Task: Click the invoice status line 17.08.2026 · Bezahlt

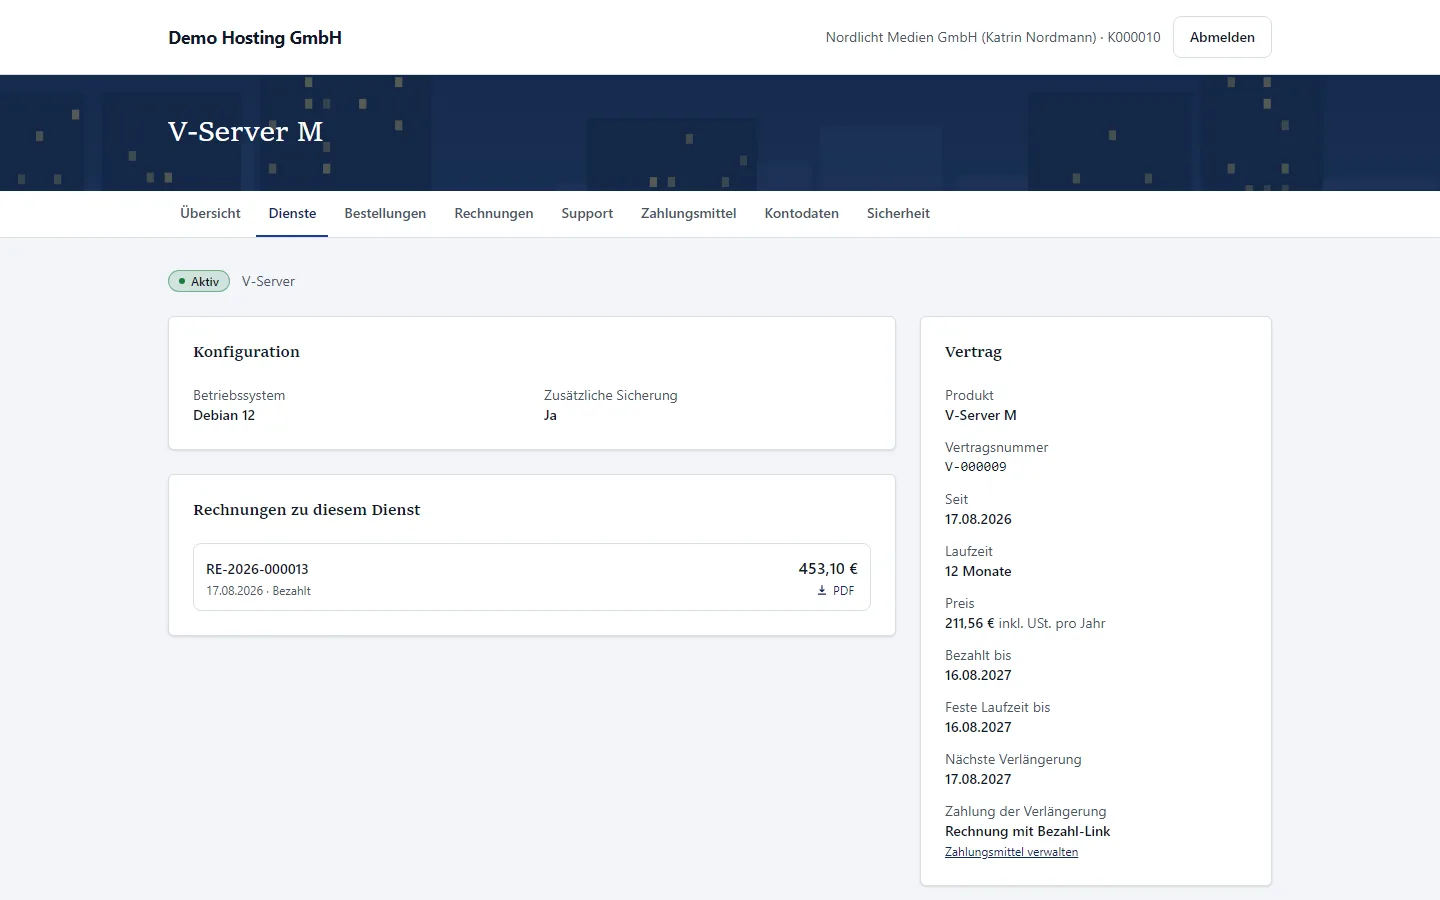Action: 258,591
